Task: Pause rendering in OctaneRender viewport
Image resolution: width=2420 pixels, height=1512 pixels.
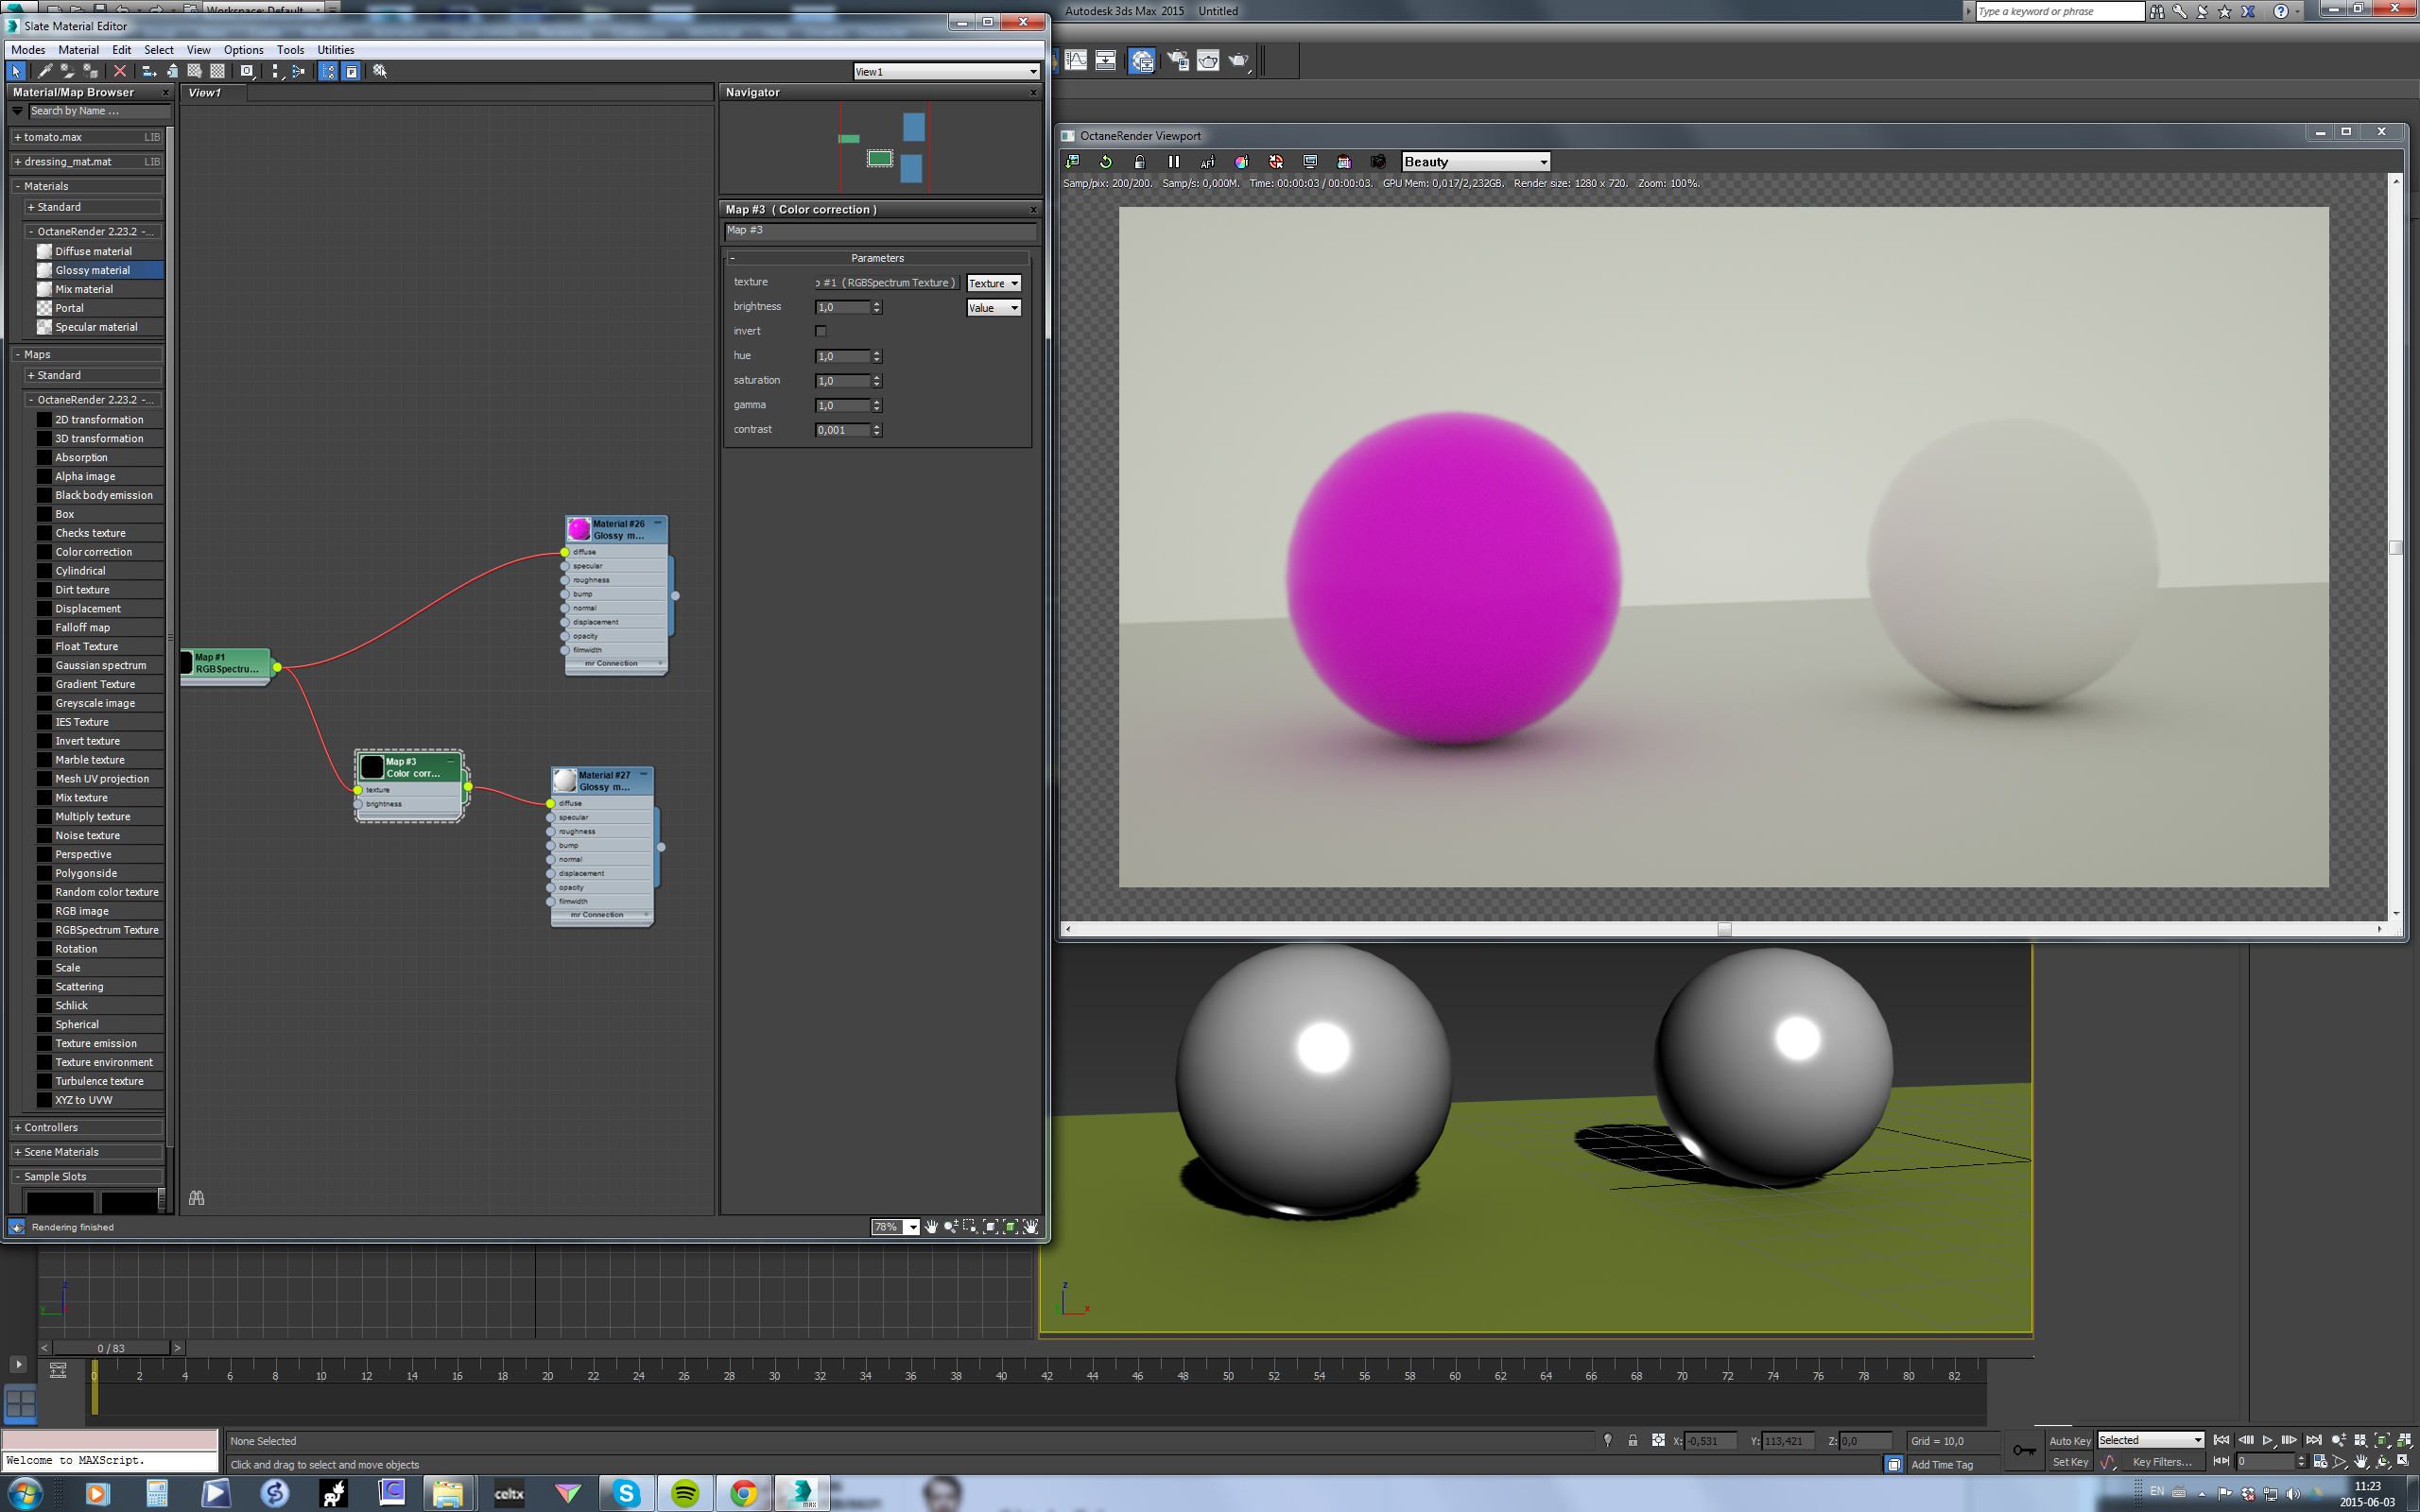Action: click(1174, 162)
